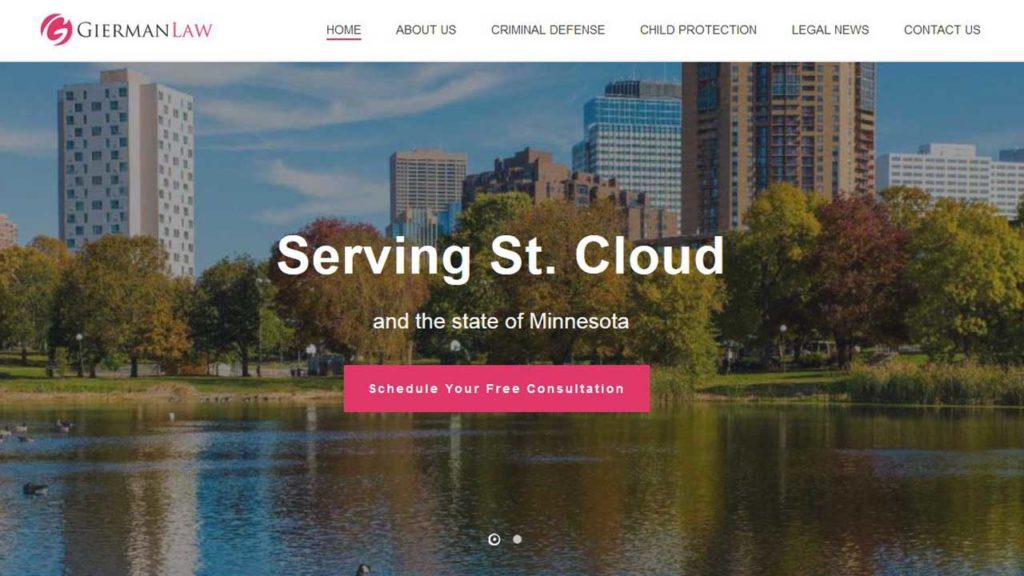This screenshot has width=1024, height=576.
Task: Click the pink underline beneath Home
Action: [344, 39]
